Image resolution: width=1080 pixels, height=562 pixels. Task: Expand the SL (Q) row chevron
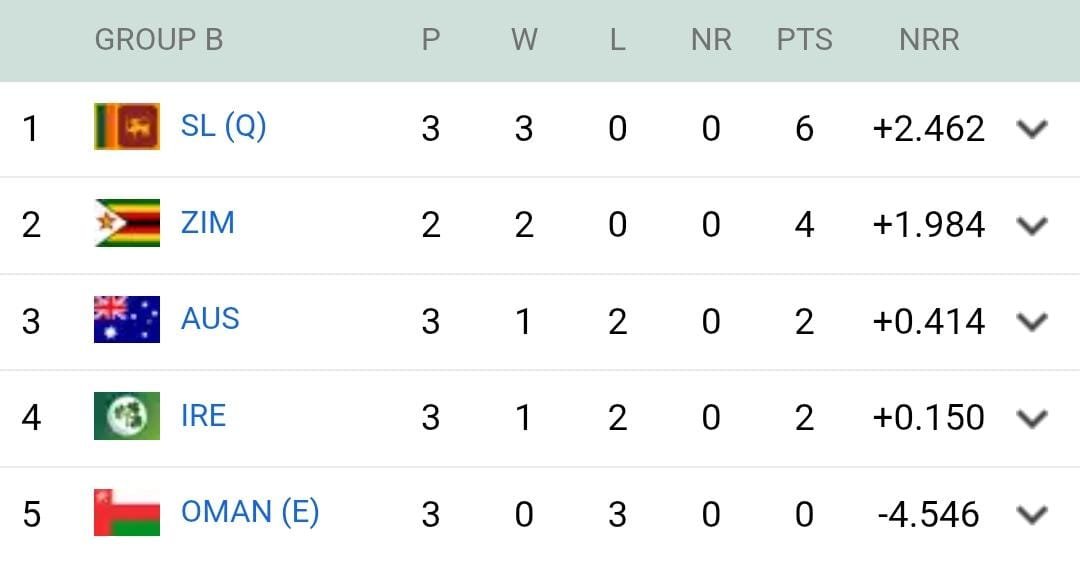pyautogui.click(x=1031, y=129)
